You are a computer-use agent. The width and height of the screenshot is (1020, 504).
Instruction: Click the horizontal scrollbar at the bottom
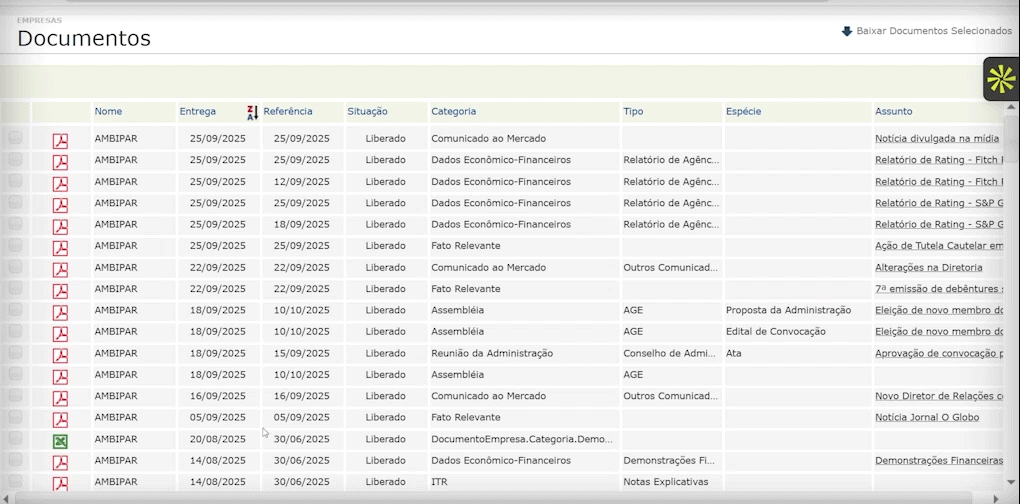click(500, 498)
